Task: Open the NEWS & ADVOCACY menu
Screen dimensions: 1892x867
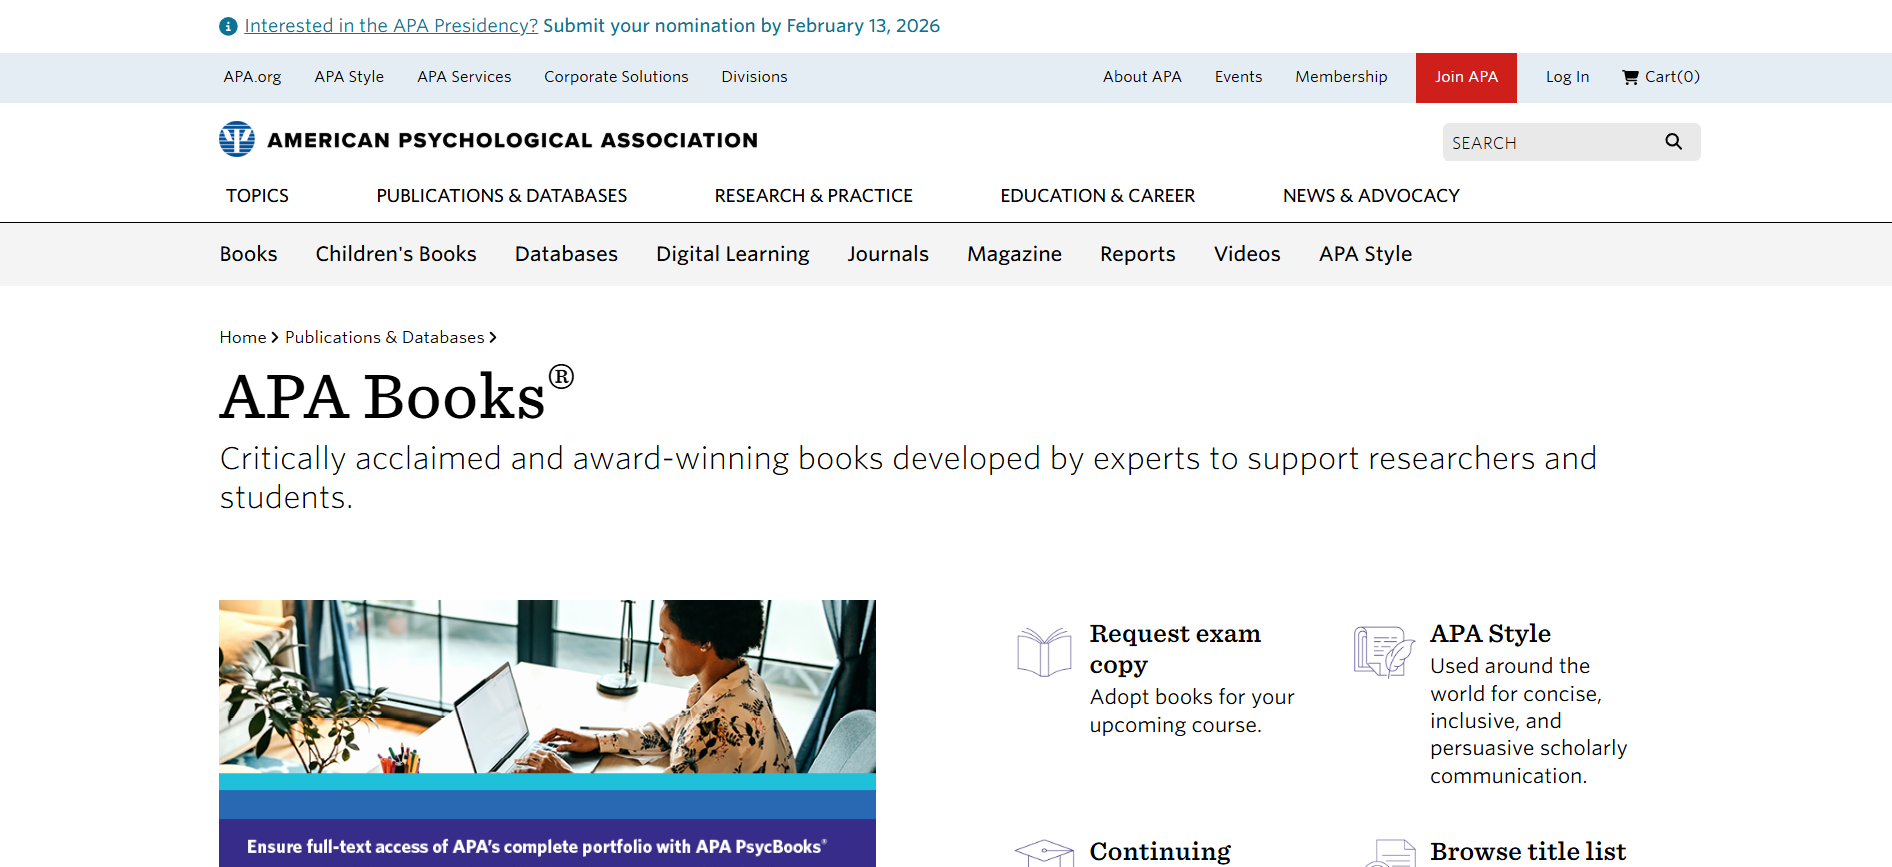Action: point(1371,196)
